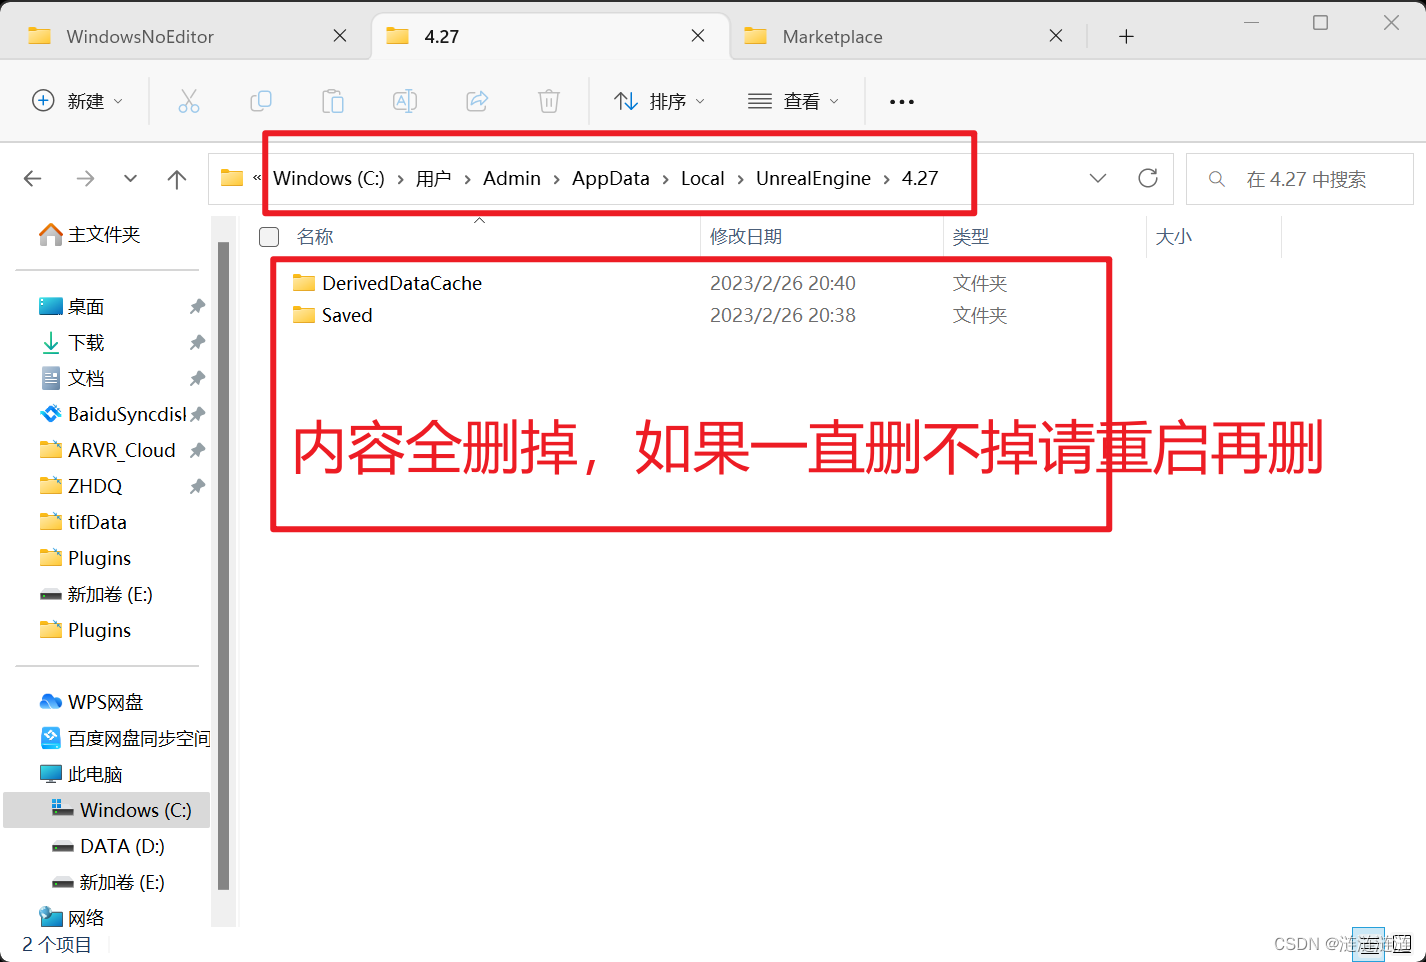Click the Rename icon in toolbar
This screenshot has width=1426, height=962.
tap(405, 101)
